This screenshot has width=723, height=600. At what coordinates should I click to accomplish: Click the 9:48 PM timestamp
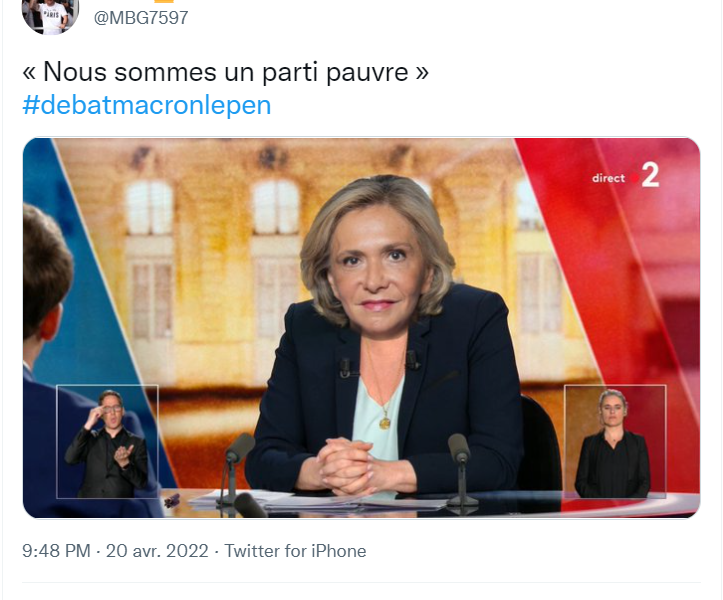[56, 551]
